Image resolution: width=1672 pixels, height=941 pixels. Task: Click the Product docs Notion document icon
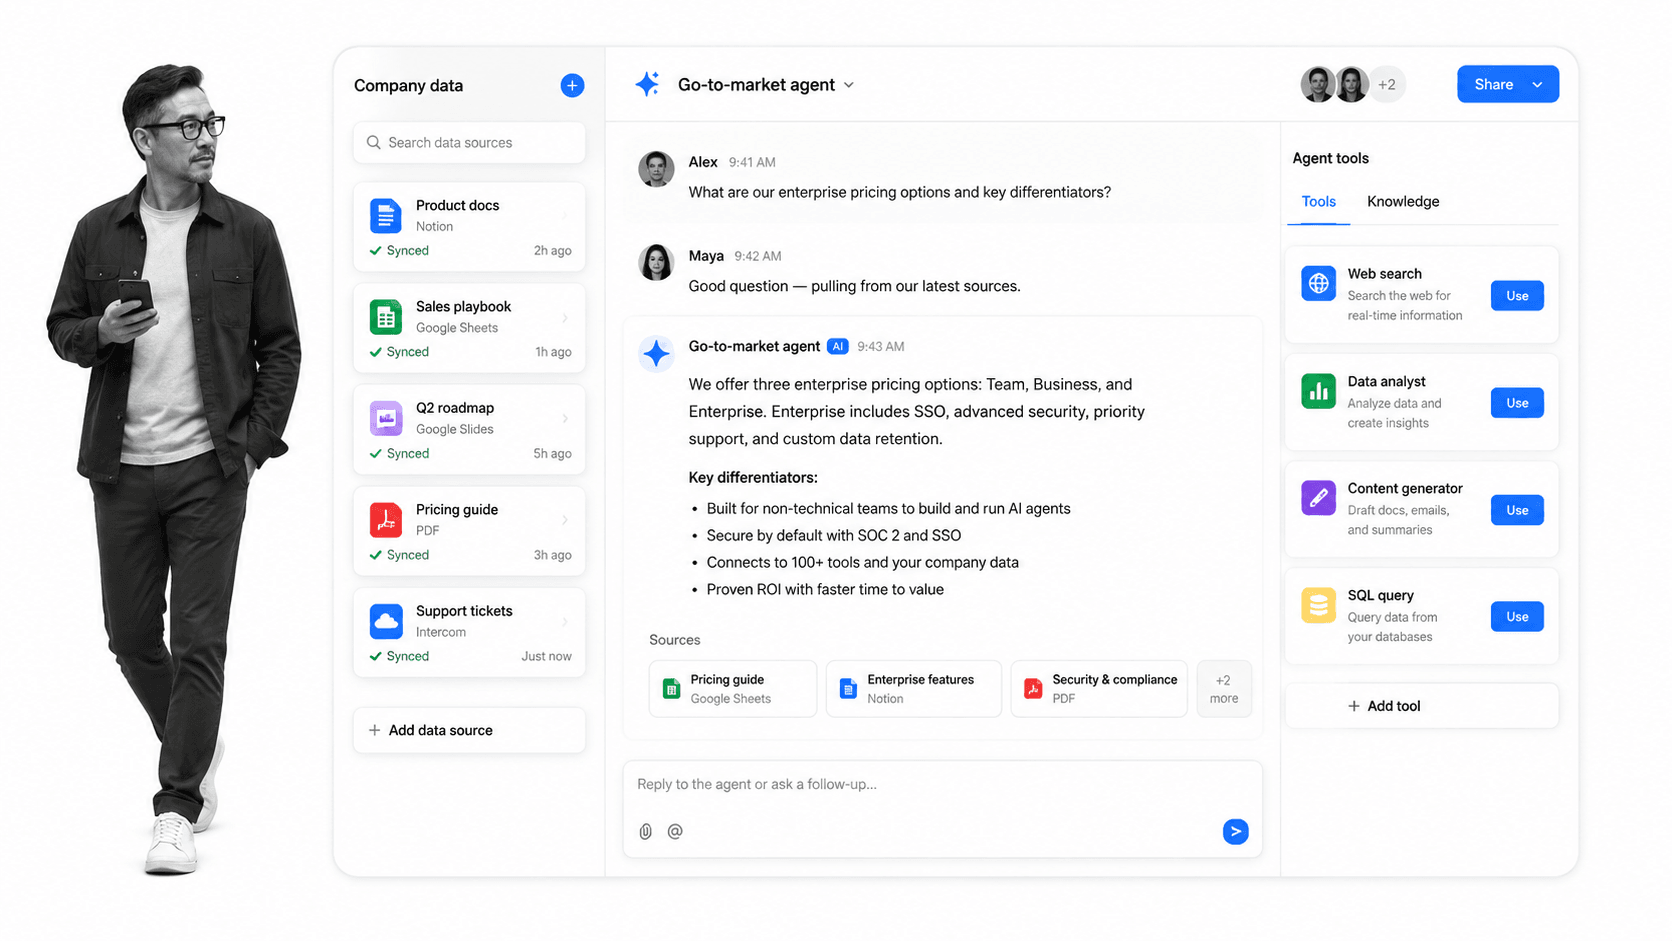[x=385, y=215]
